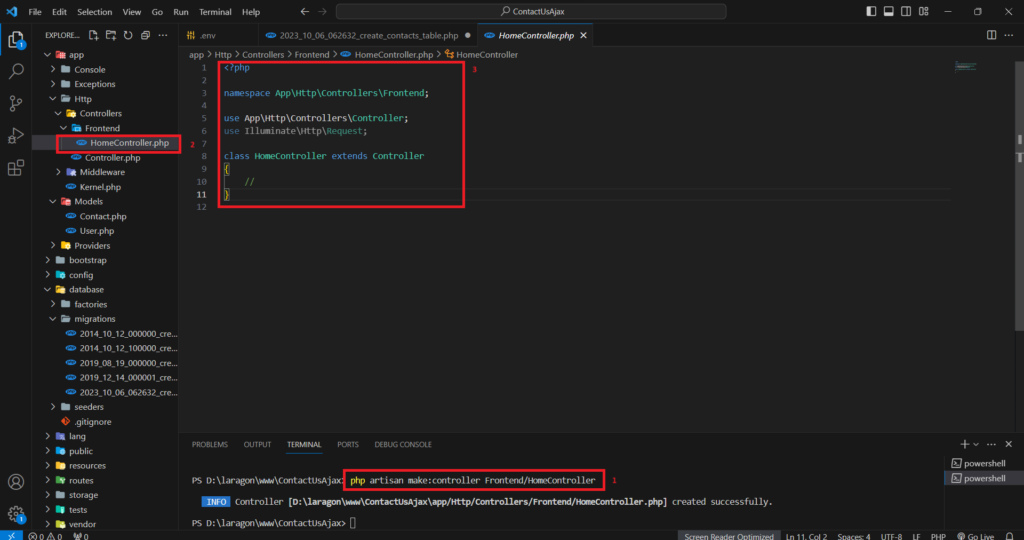1024x540 pixels.
Task: Add a new terminal with plus icon
Action: point(965,444)
